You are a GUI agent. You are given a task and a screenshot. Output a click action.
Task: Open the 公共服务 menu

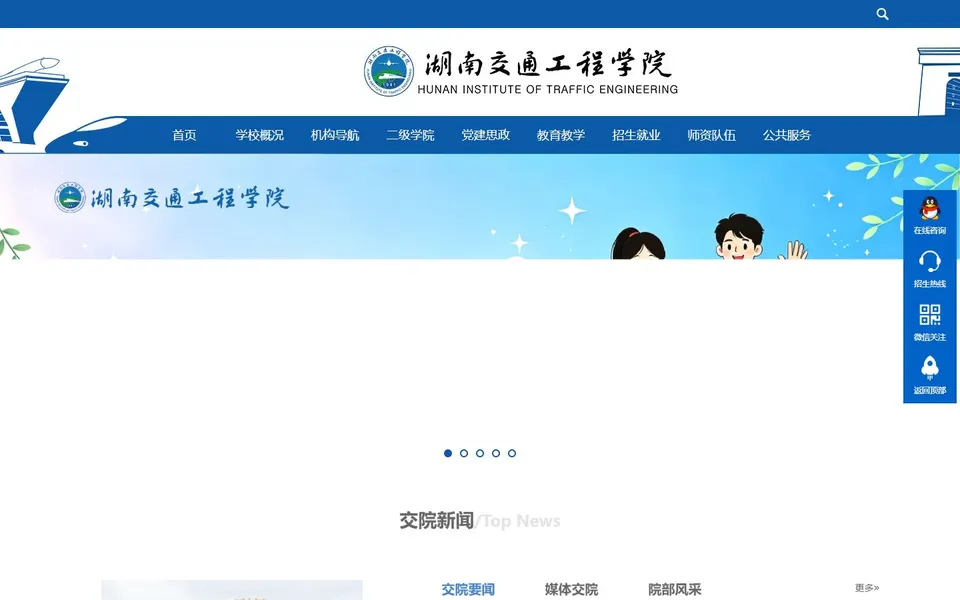click(x=787, y=135)
